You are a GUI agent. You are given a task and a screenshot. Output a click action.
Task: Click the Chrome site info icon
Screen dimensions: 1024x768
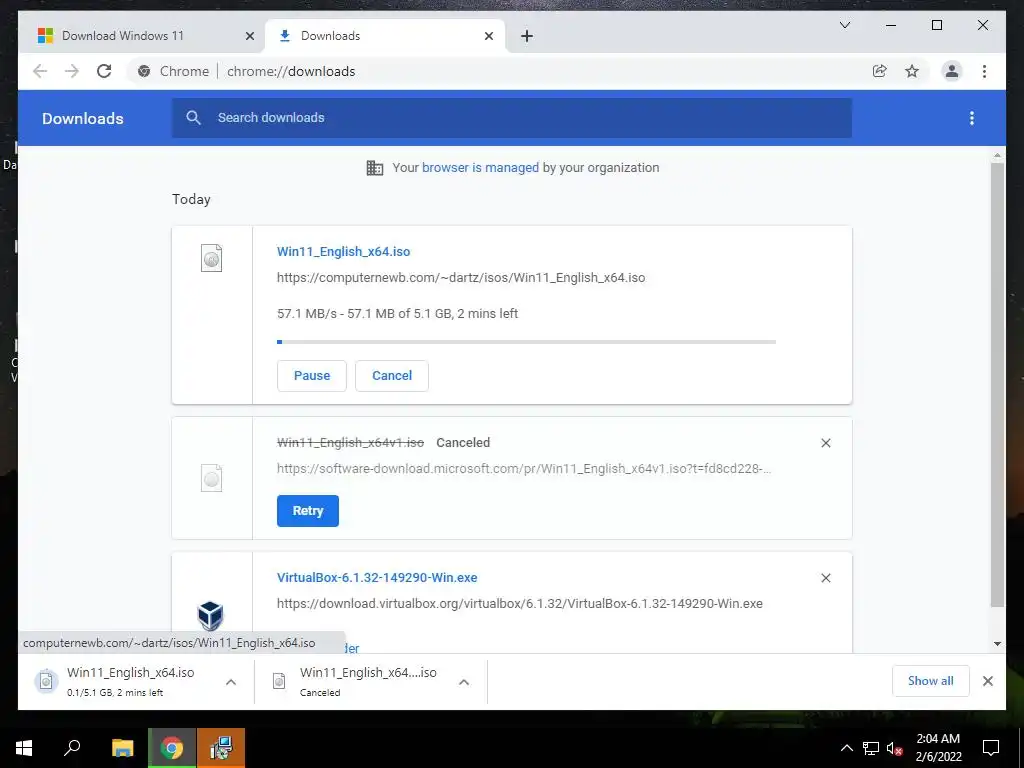coord(144,71)
